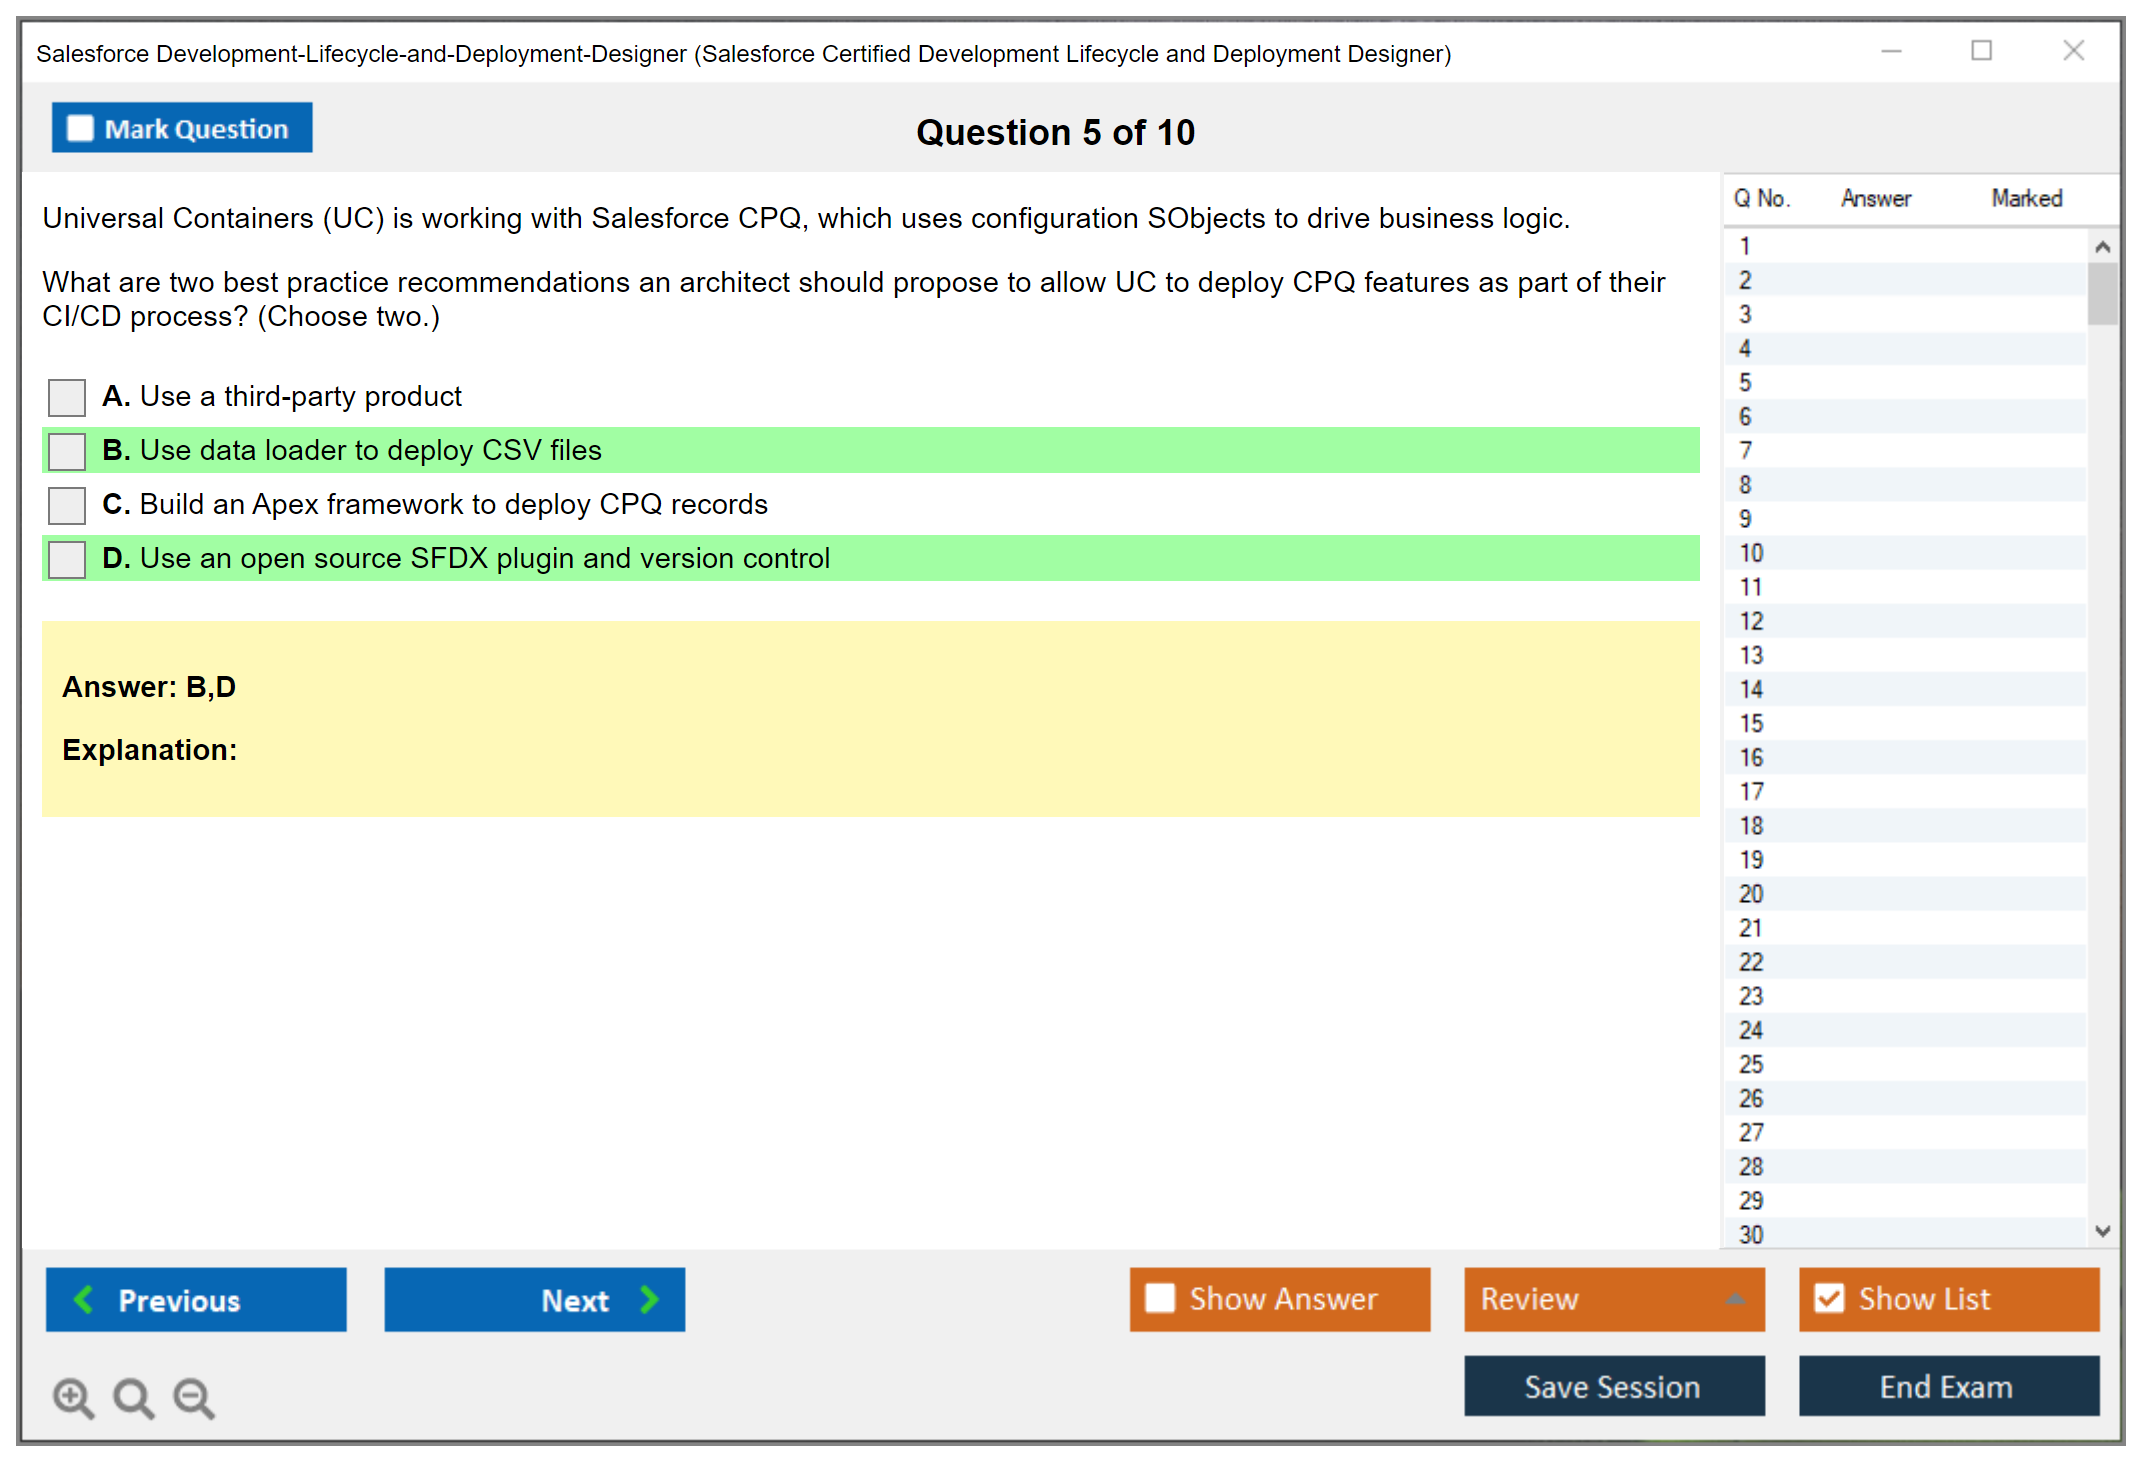This screenshot has width=2150, height=1470.
Task: Uncheck the Show List toggle
Action: tap(1829, 1298)
